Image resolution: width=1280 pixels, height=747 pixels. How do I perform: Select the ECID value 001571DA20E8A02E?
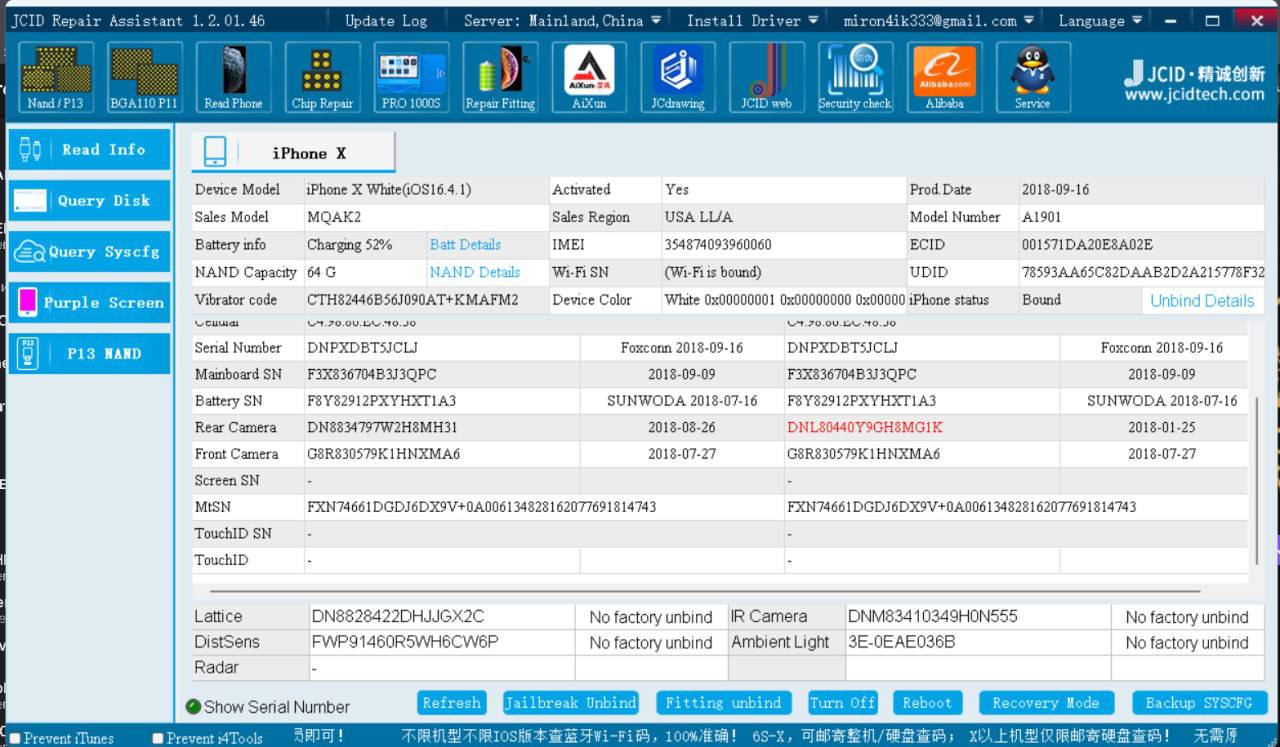coord(1087,245)
